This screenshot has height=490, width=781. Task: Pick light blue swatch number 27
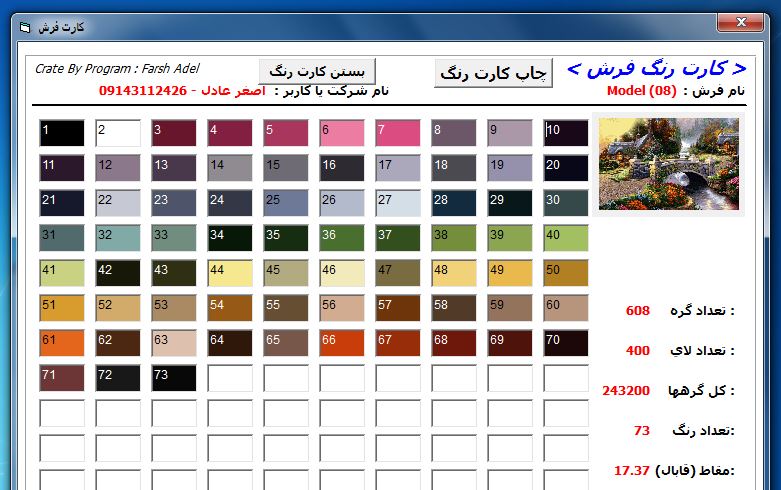click(x=398, y=204)
